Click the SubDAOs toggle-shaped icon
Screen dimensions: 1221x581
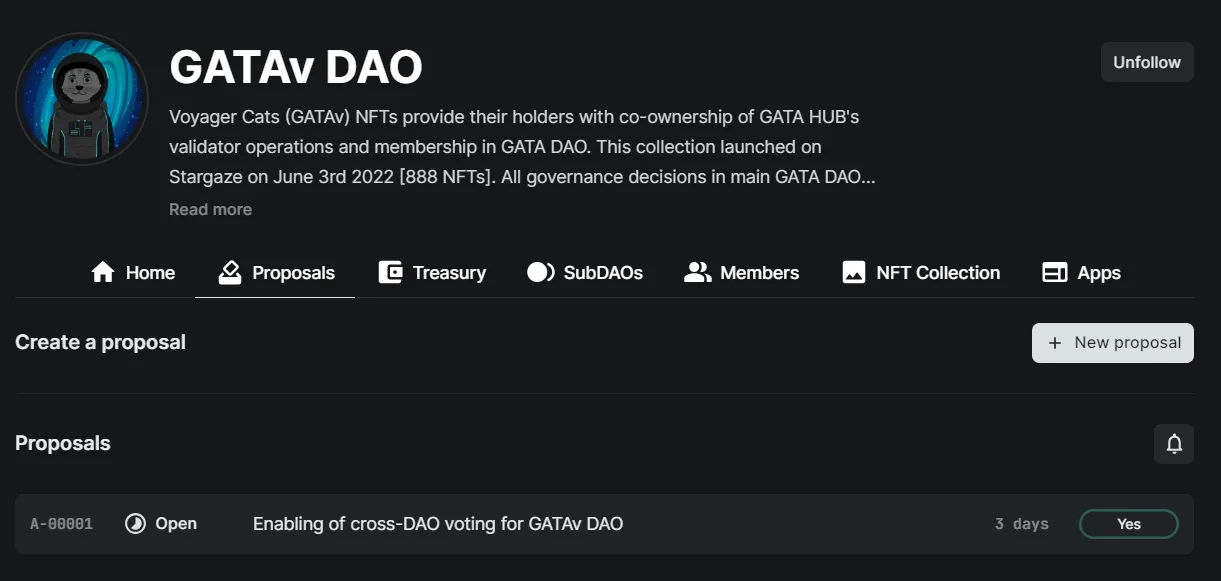[541, 272]
